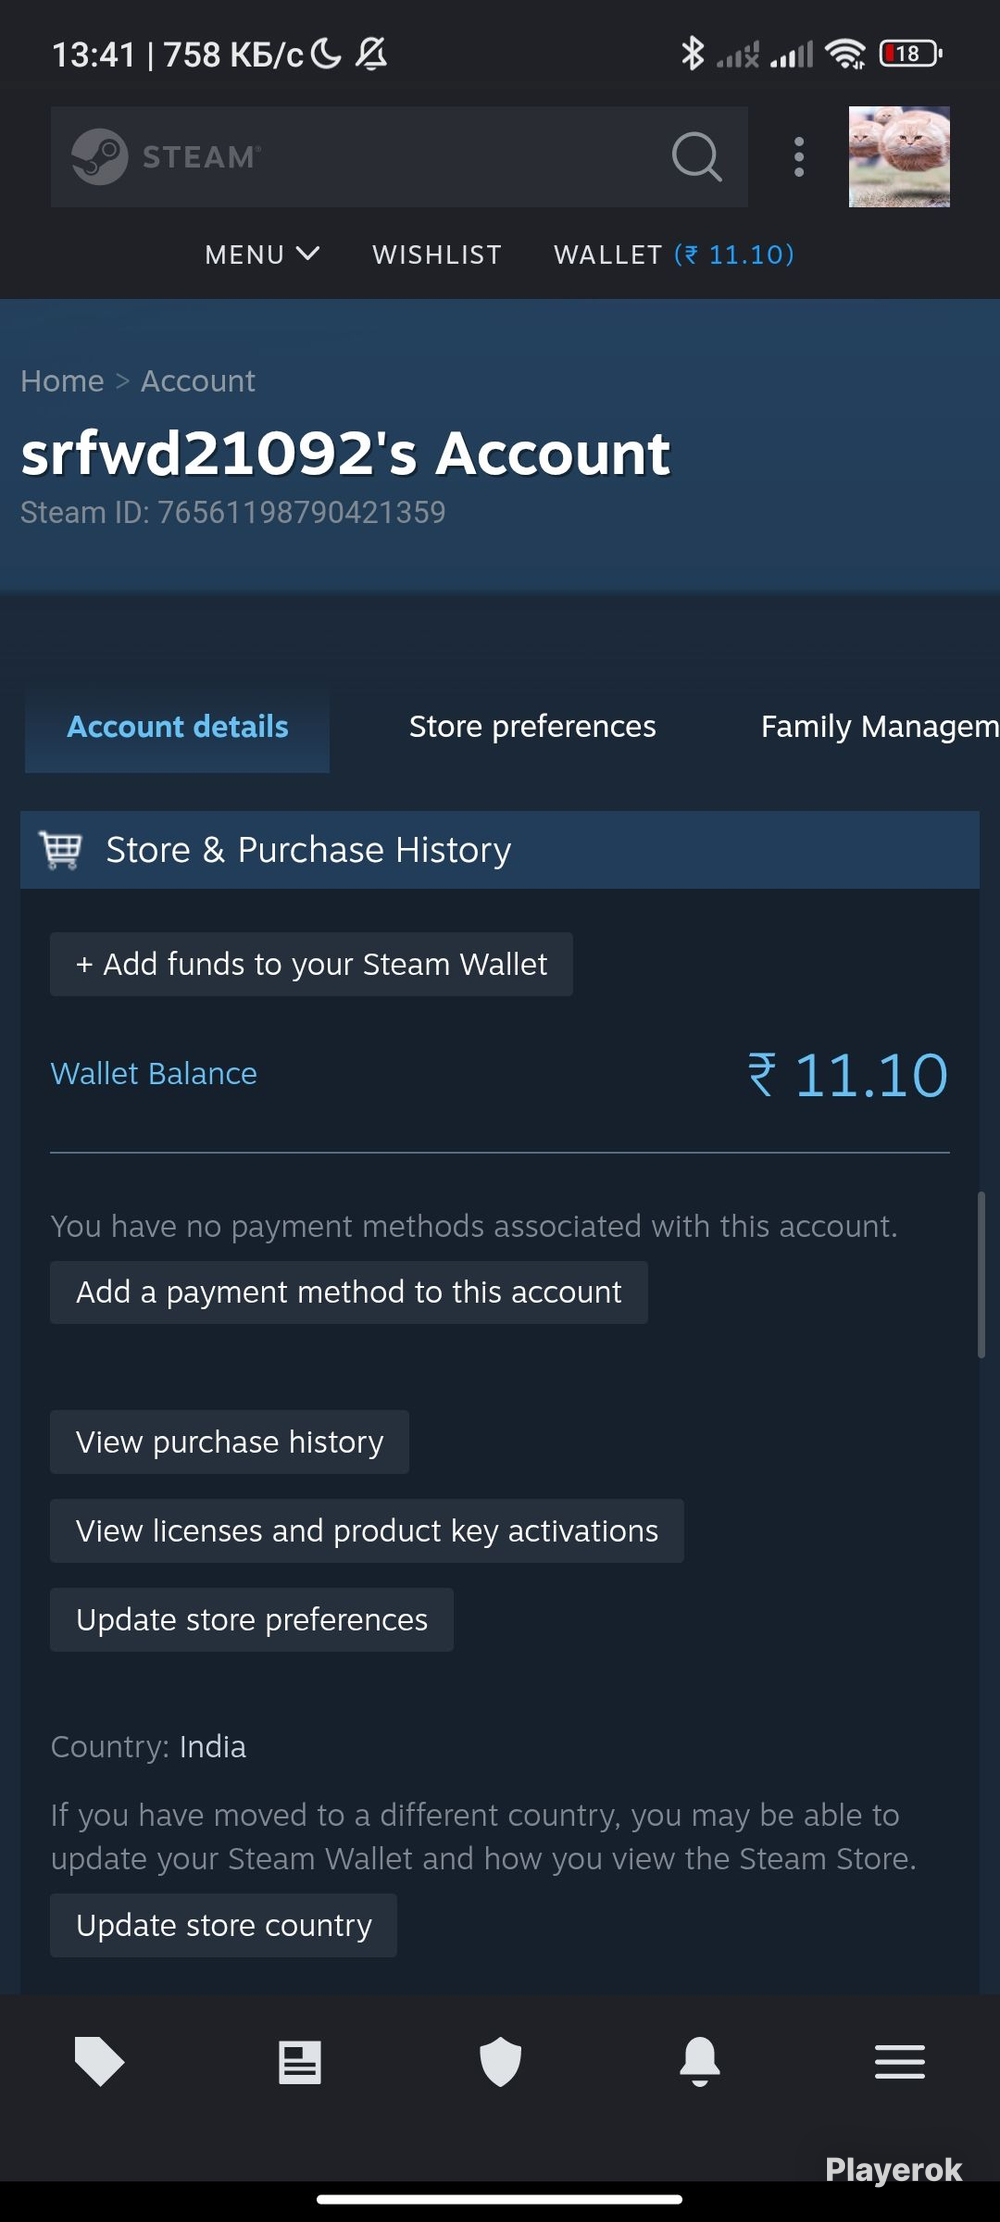
Task: Click Add funds to your Steam Wallet
Action: [x=311, y=964]
